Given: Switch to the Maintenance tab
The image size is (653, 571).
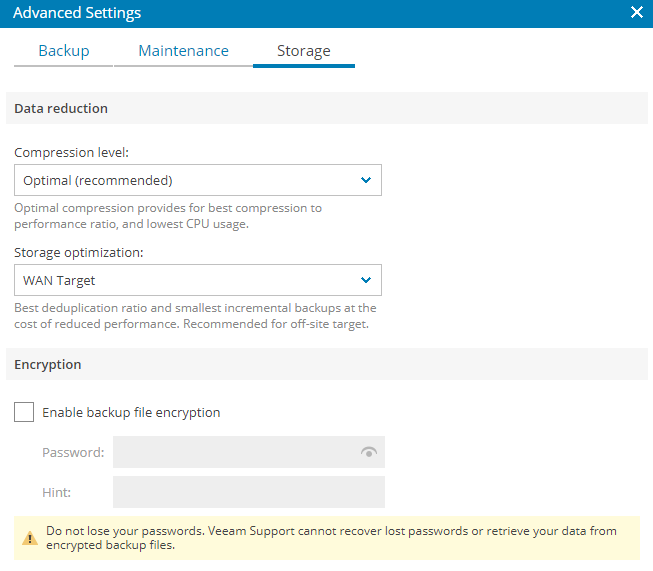Looking at the screenshot, I should (x=183, y=51).
